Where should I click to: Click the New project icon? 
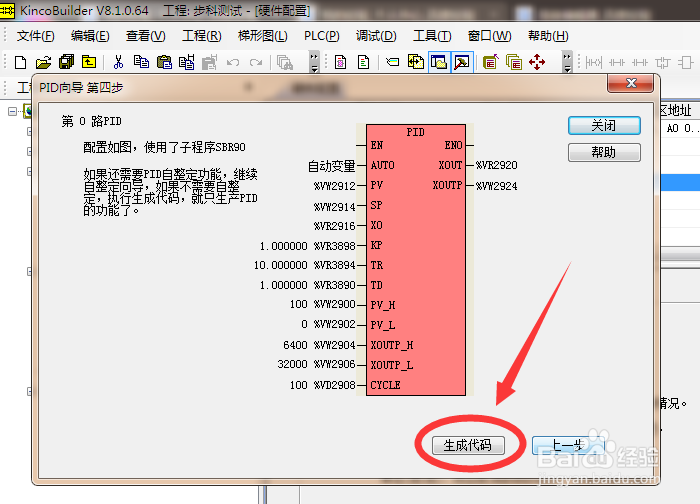tap(21, 62)
